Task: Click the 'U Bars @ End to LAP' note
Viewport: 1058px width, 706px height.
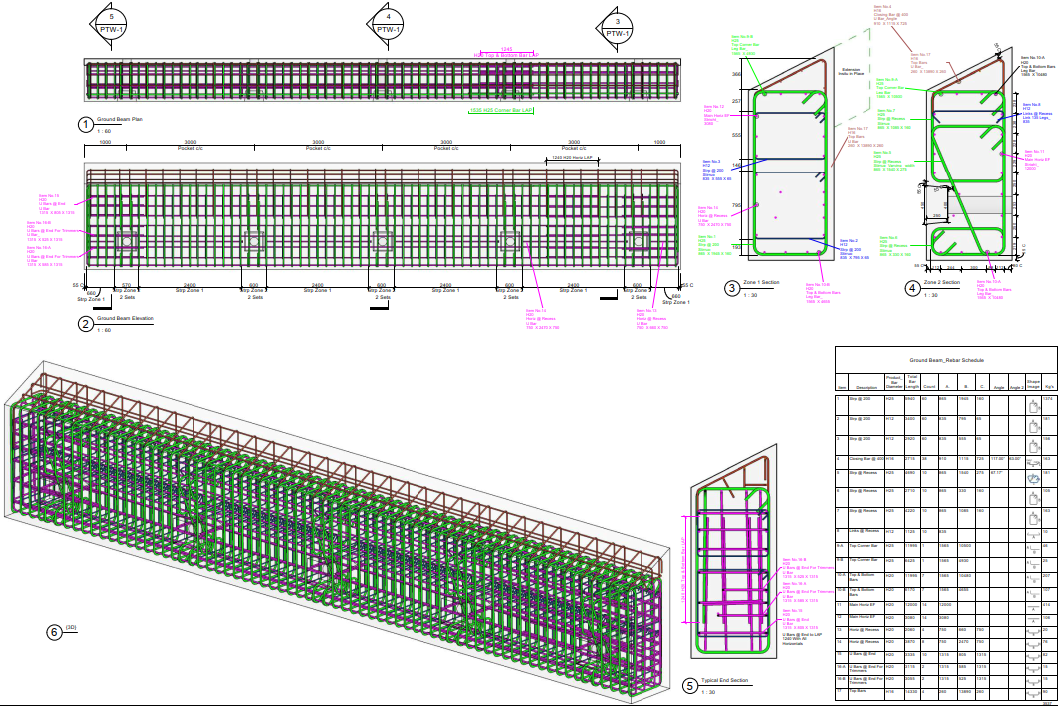Action: click(802, 639)
